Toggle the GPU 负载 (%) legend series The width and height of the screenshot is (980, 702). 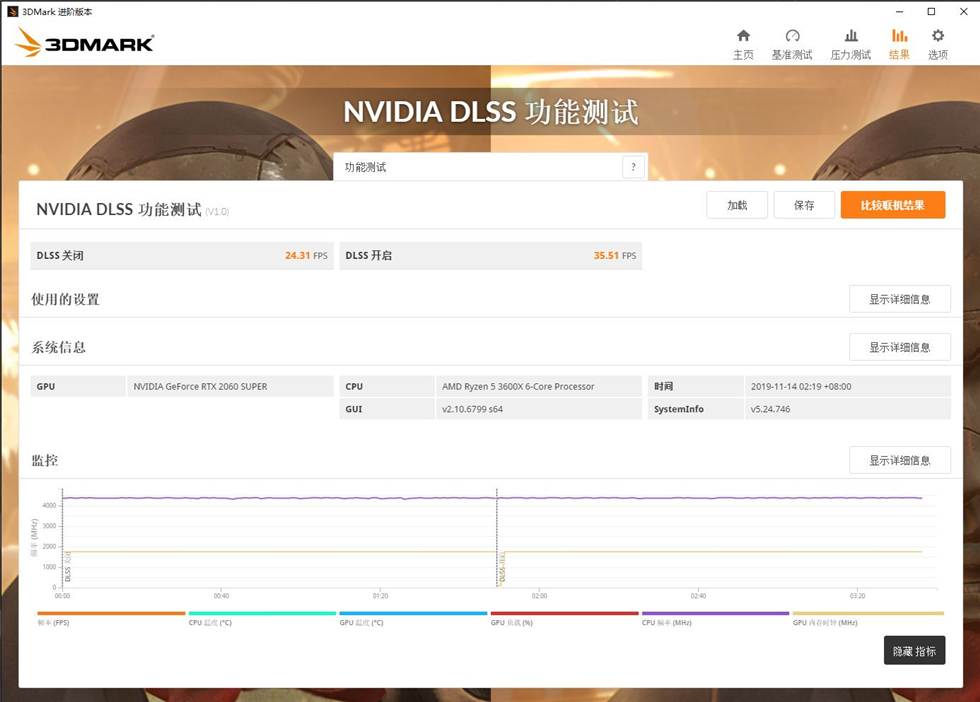pyautogui.click(x=511, y=622)
